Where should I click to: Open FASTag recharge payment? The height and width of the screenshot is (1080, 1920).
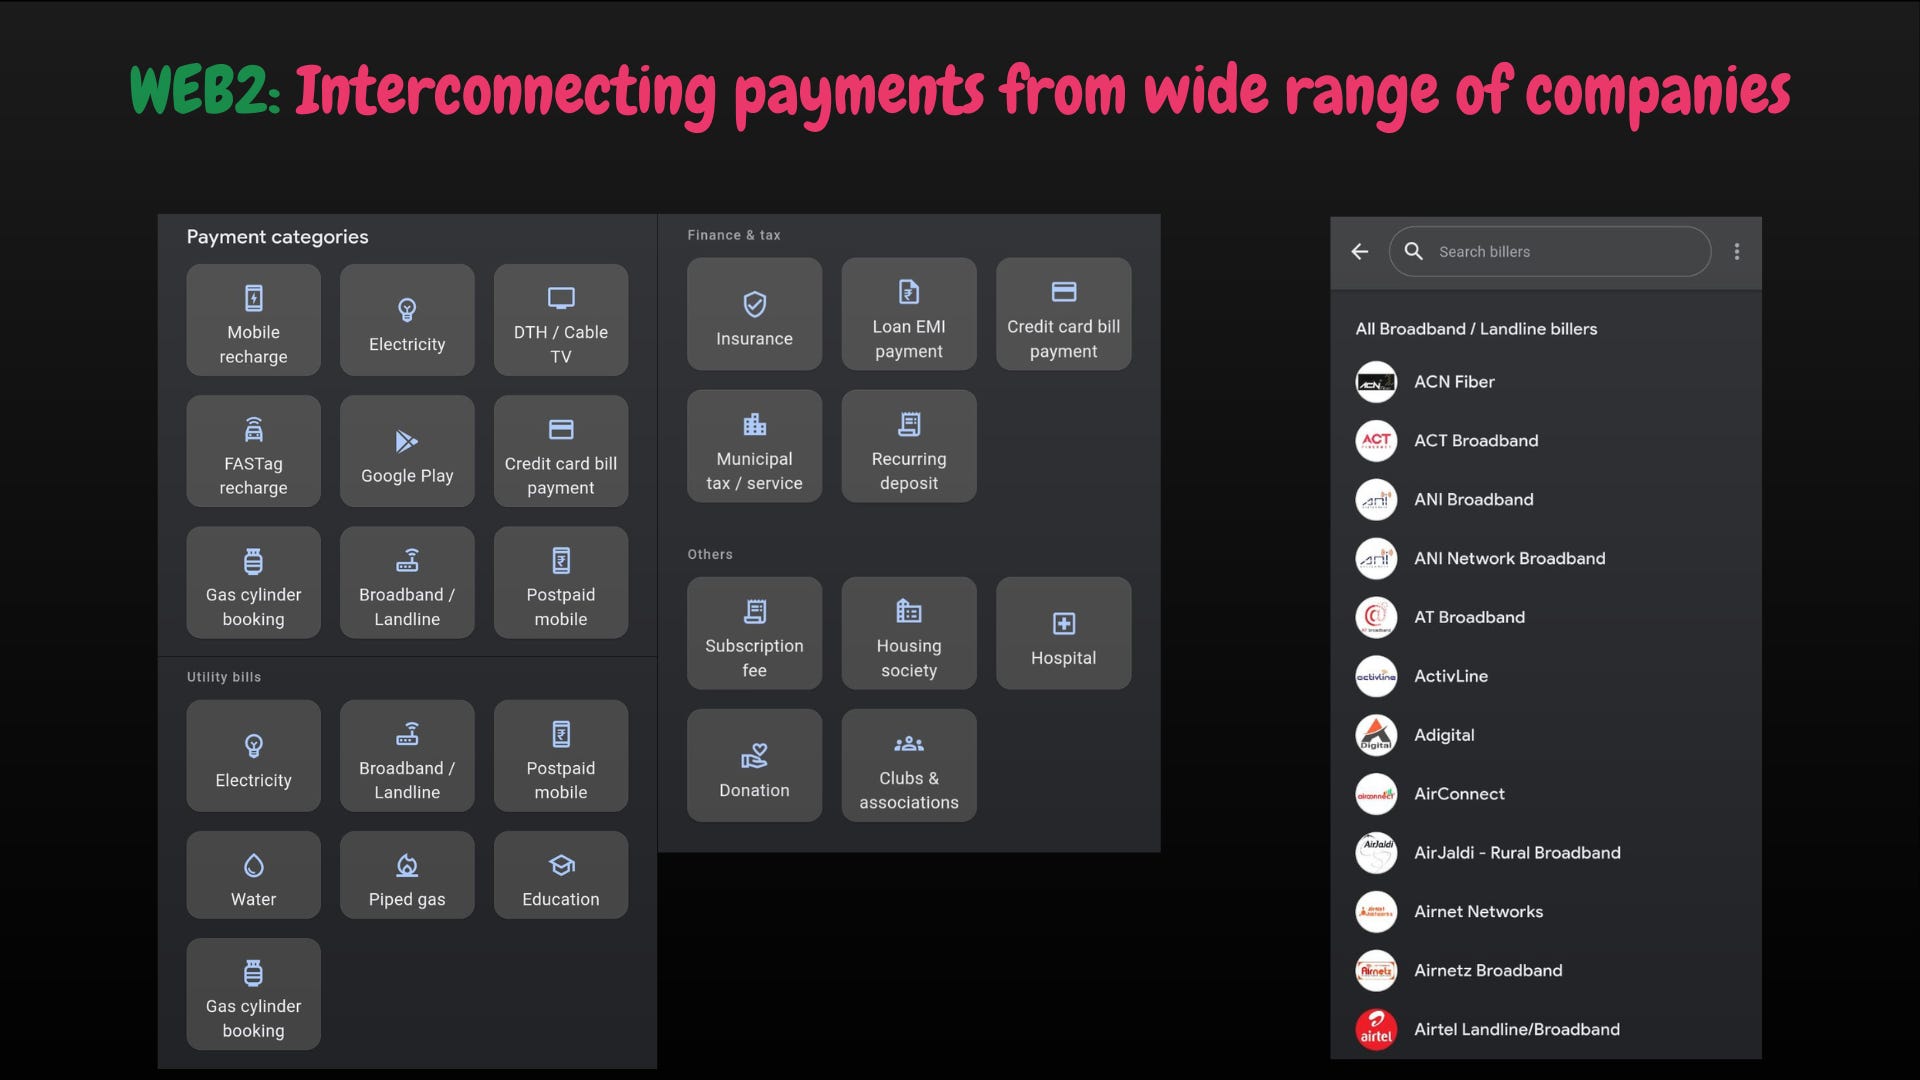[253, 451]
